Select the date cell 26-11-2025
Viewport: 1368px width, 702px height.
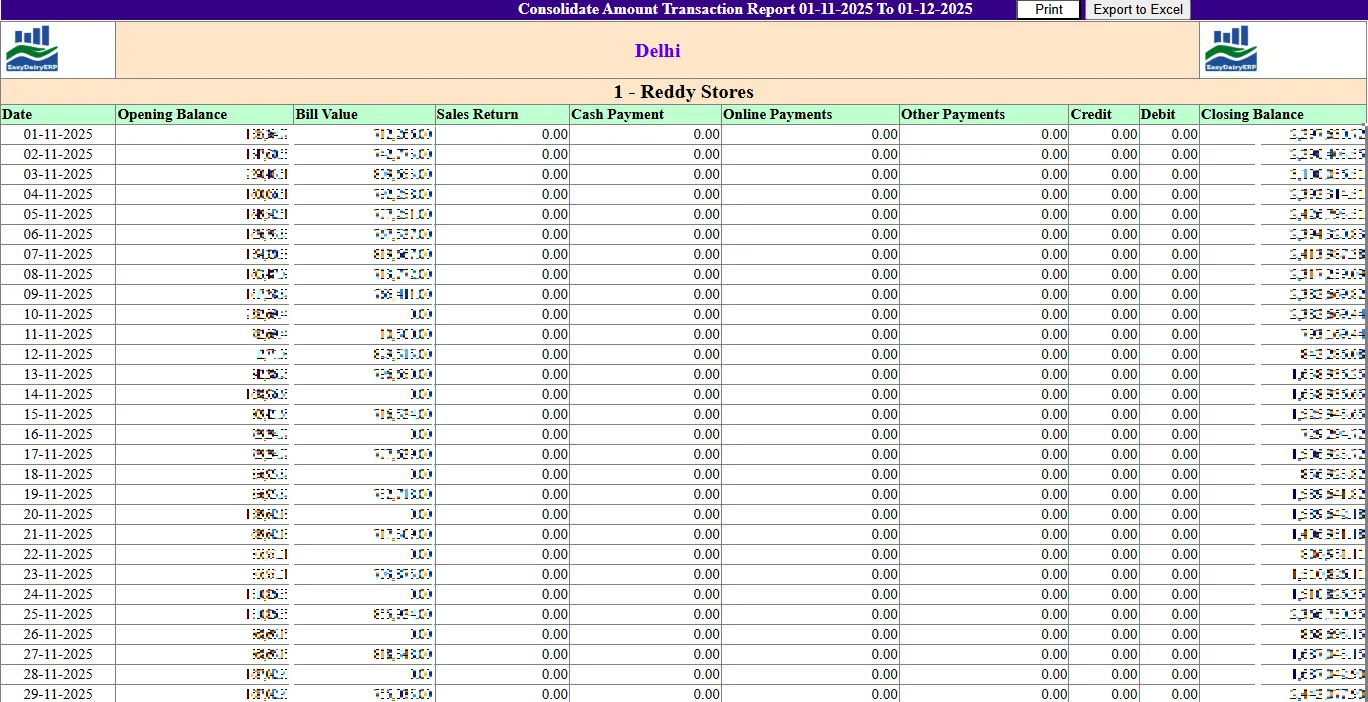[x=58, y=634]
